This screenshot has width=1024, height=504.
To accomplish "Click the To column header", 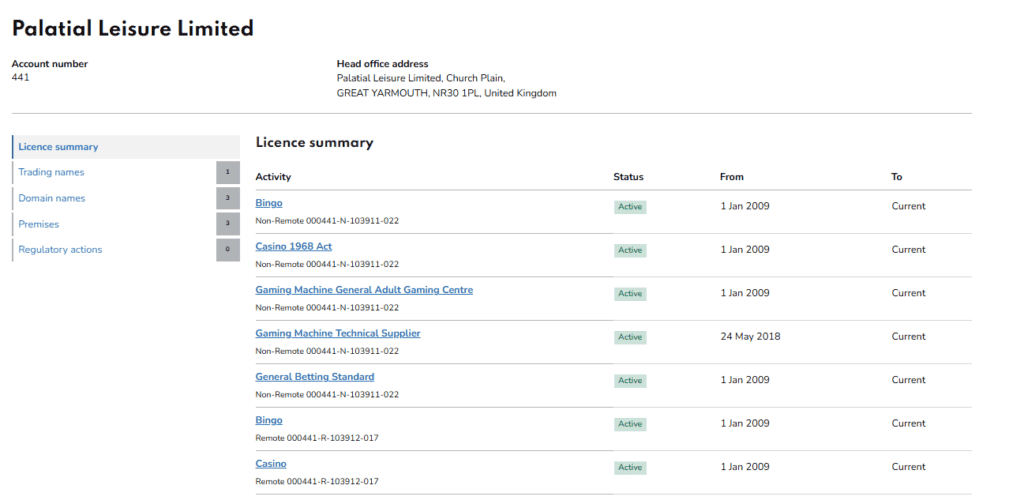I will point(897,177).
